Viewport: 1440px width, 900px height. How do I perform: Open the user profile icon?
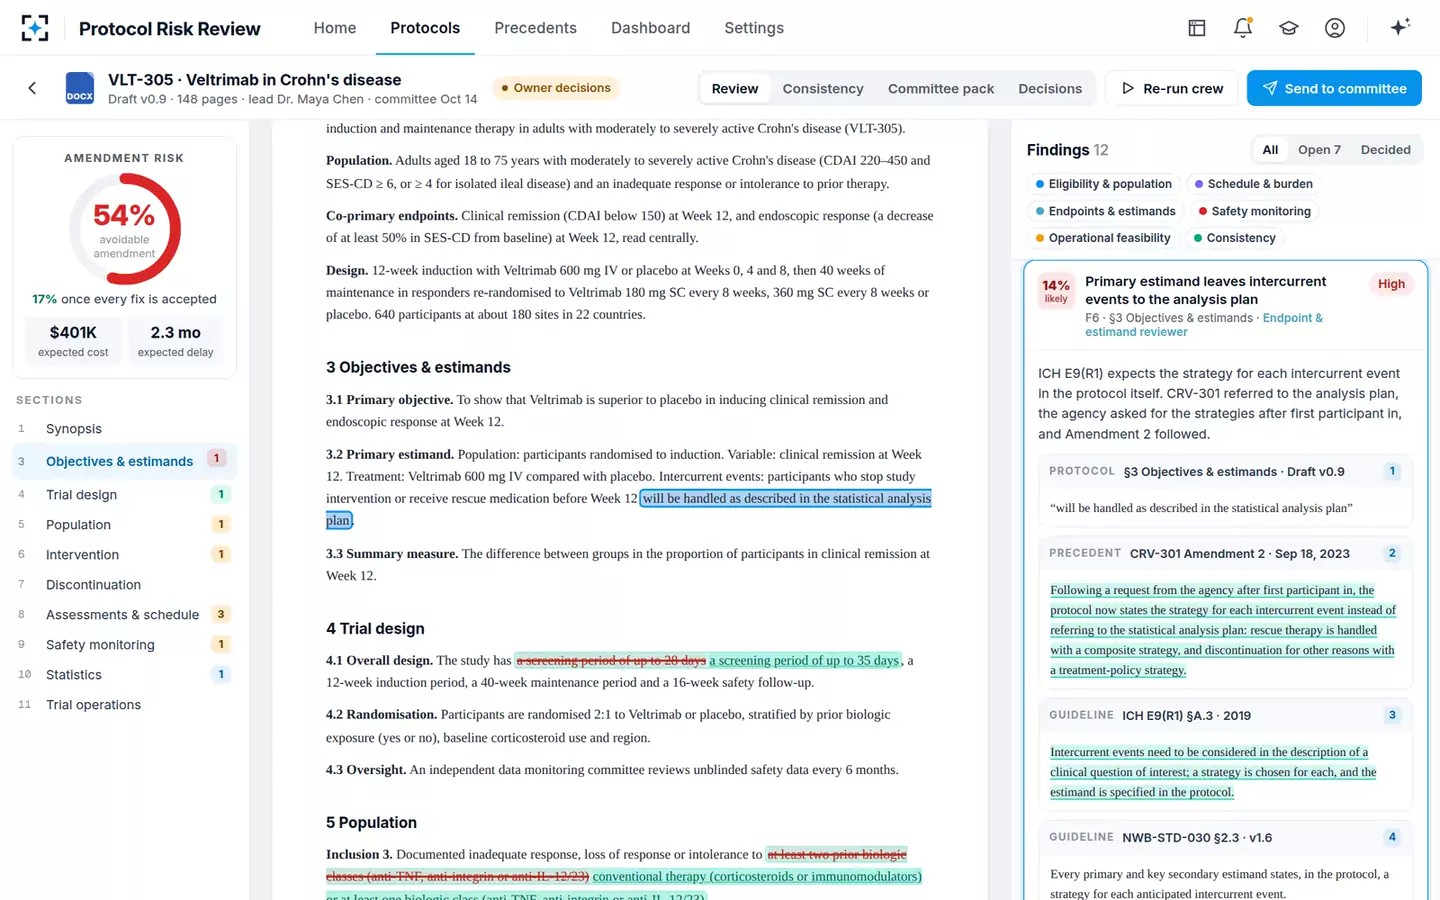point(1335,28)
